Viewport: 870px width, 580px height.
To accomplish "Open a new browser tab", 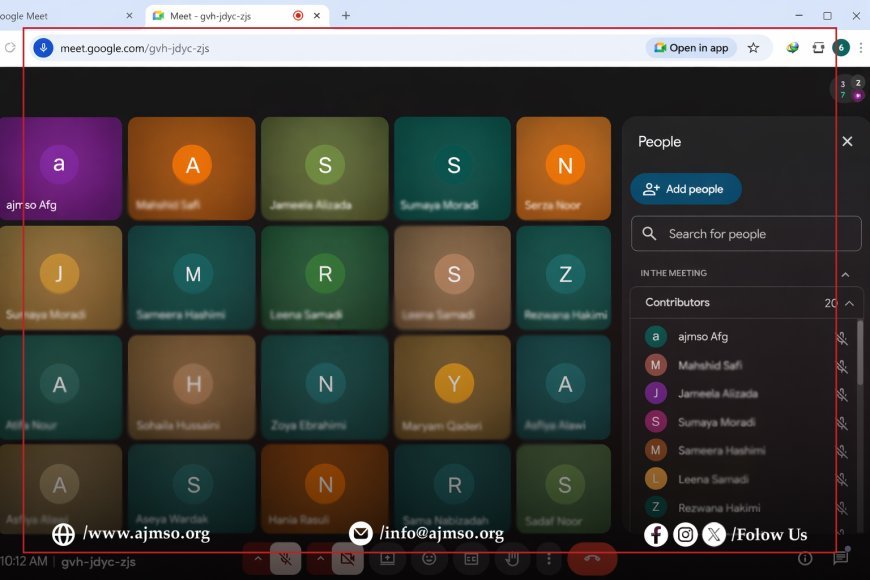I will point(346,16).
